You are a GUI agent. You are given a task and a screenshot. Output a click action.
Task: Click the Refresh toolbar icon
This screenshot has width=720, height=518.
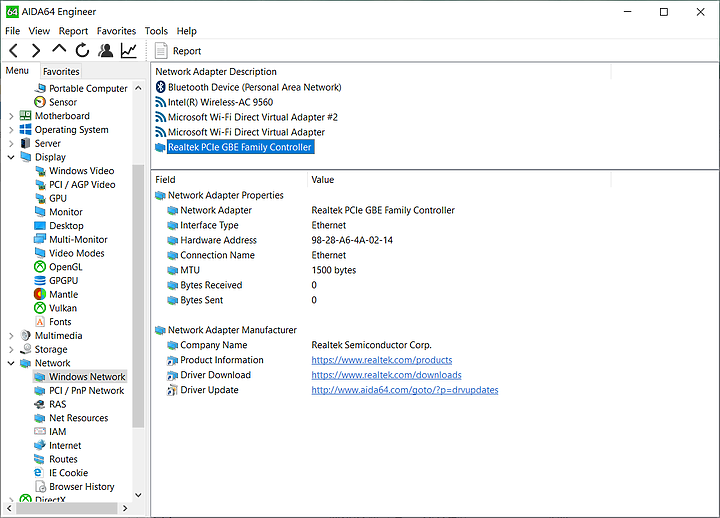click(82, 50)
